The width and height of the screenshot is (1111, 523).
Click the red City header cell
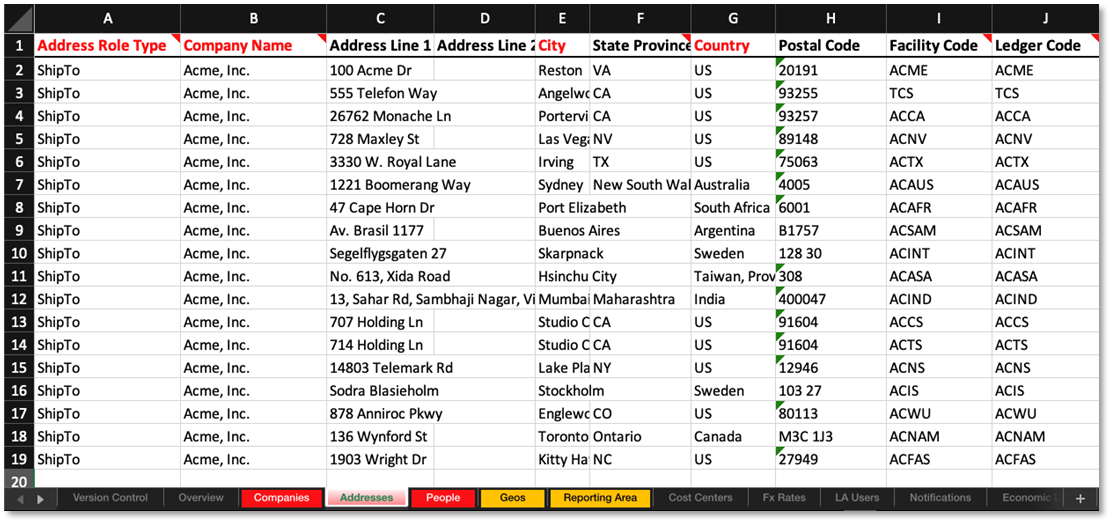click(563, 45)
